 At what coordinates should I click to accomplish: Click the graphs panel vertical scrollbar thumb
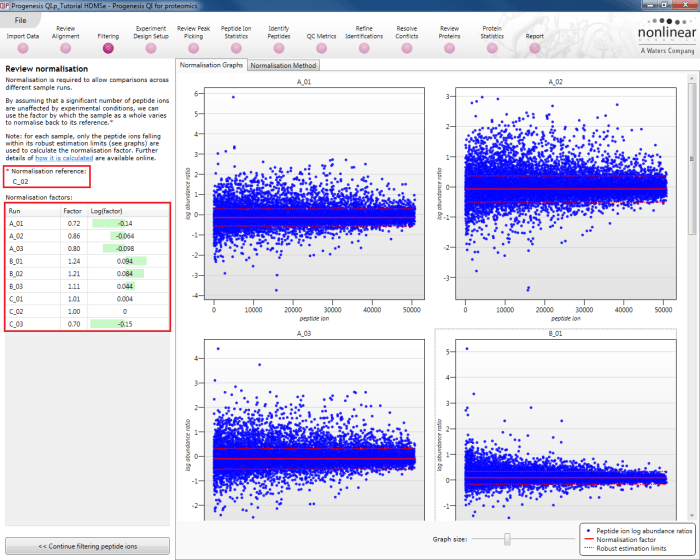click(692, 159)
